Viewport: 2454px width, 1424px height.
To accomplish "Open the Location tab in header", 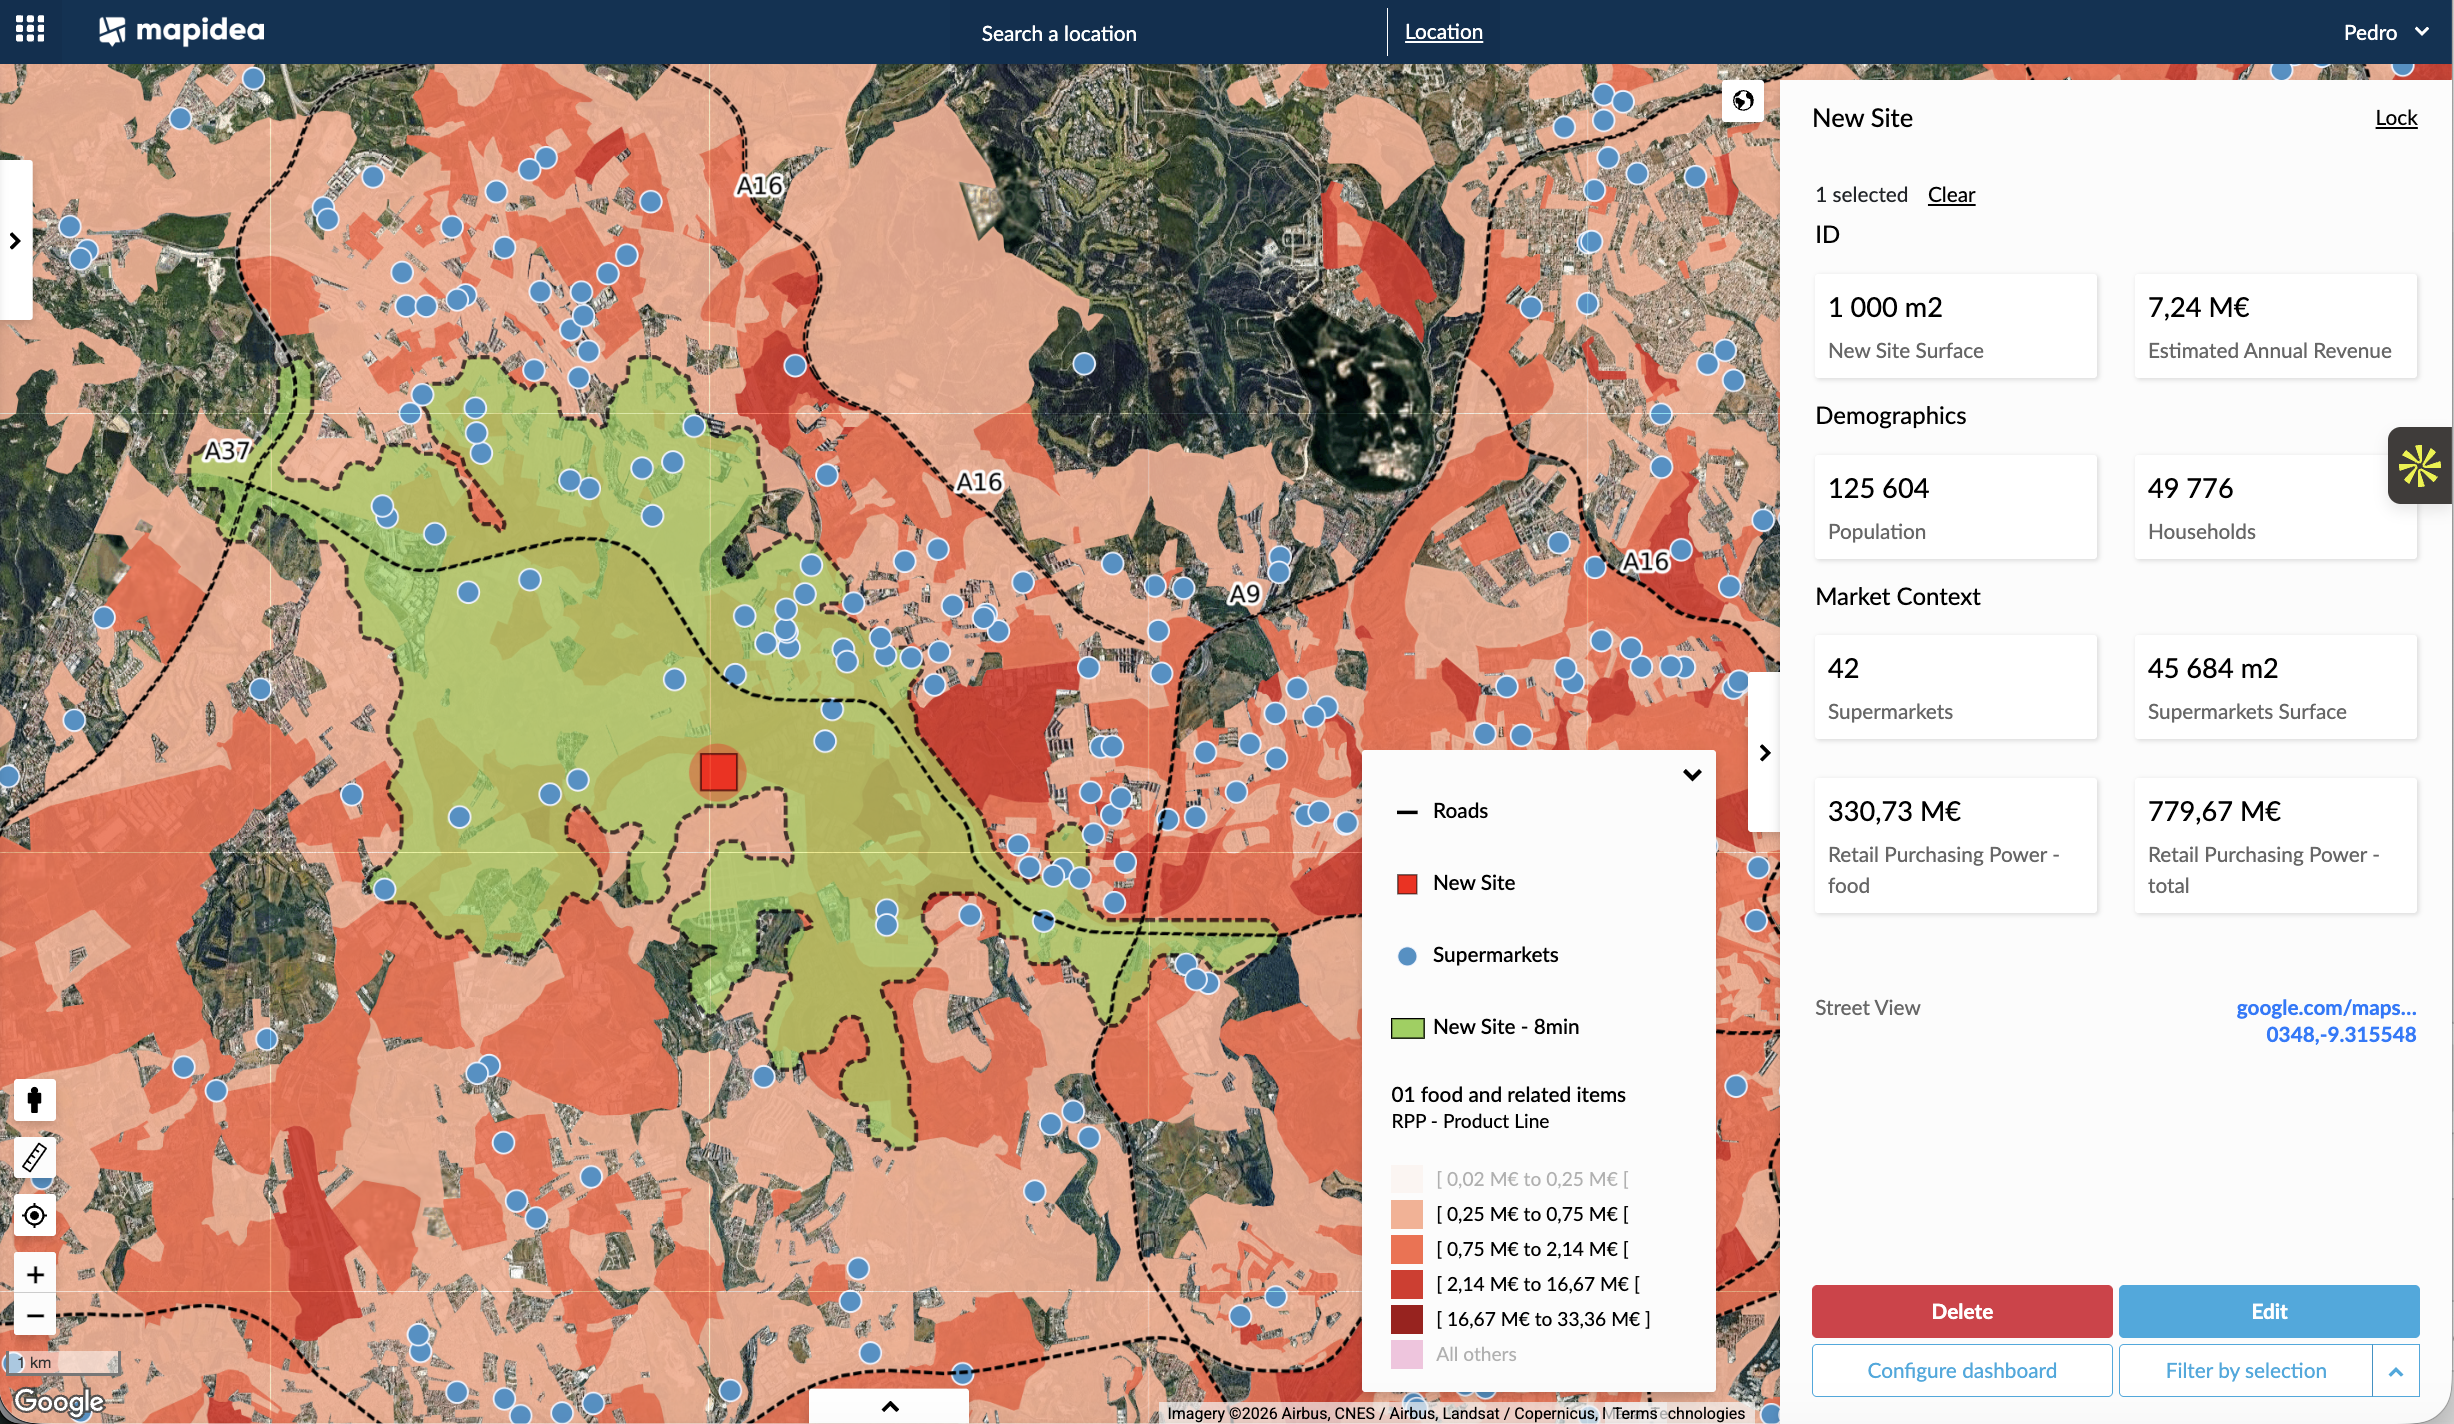I will (1443, 32).
